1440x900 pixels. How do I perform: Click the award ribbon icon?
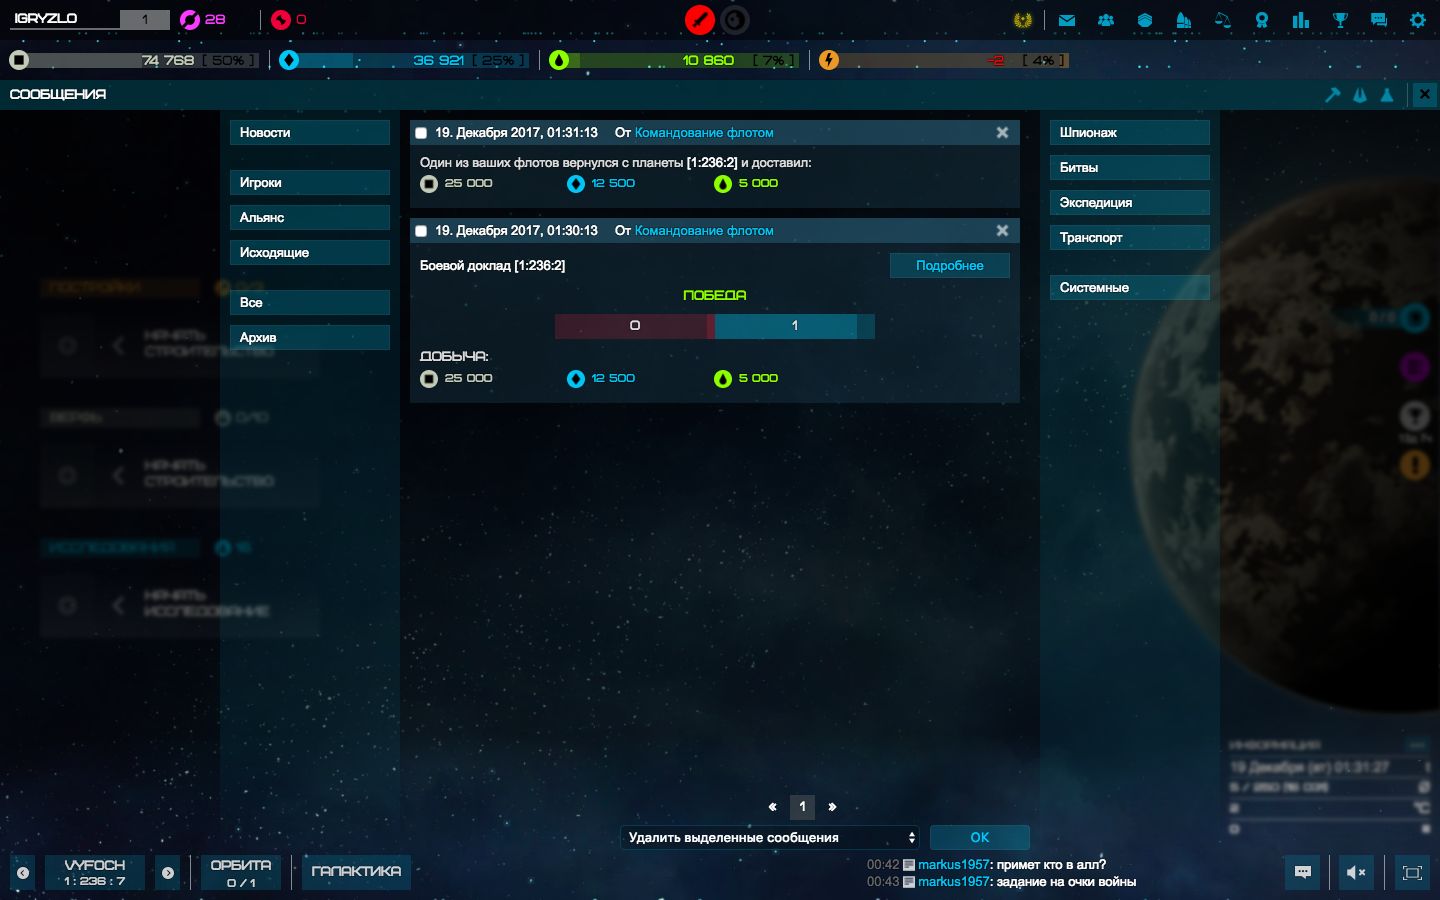coord(1262,20)
